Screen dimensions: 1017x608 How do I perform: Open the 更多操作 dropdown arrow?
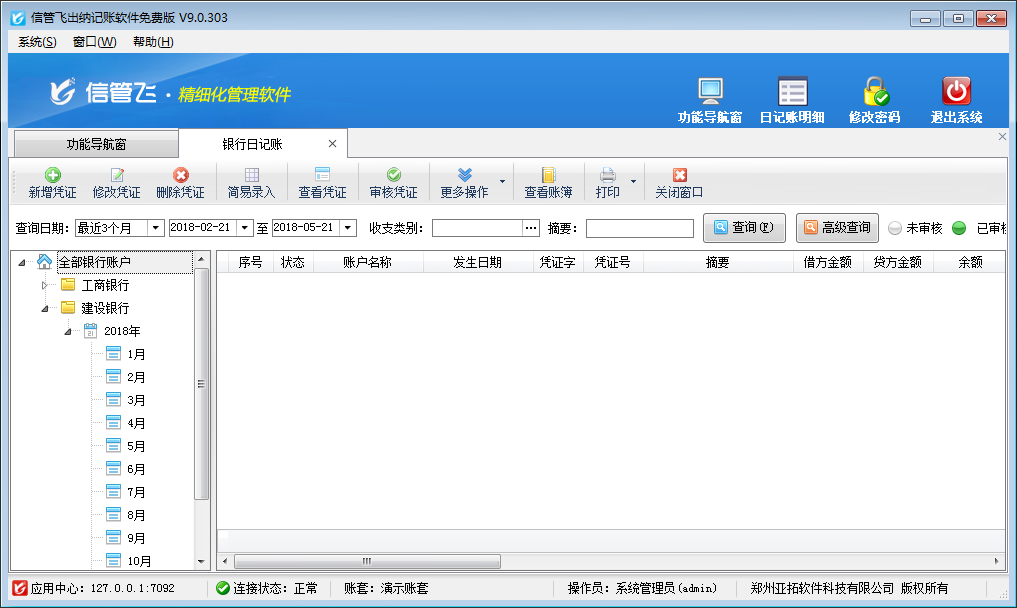(x=502, y=183)
